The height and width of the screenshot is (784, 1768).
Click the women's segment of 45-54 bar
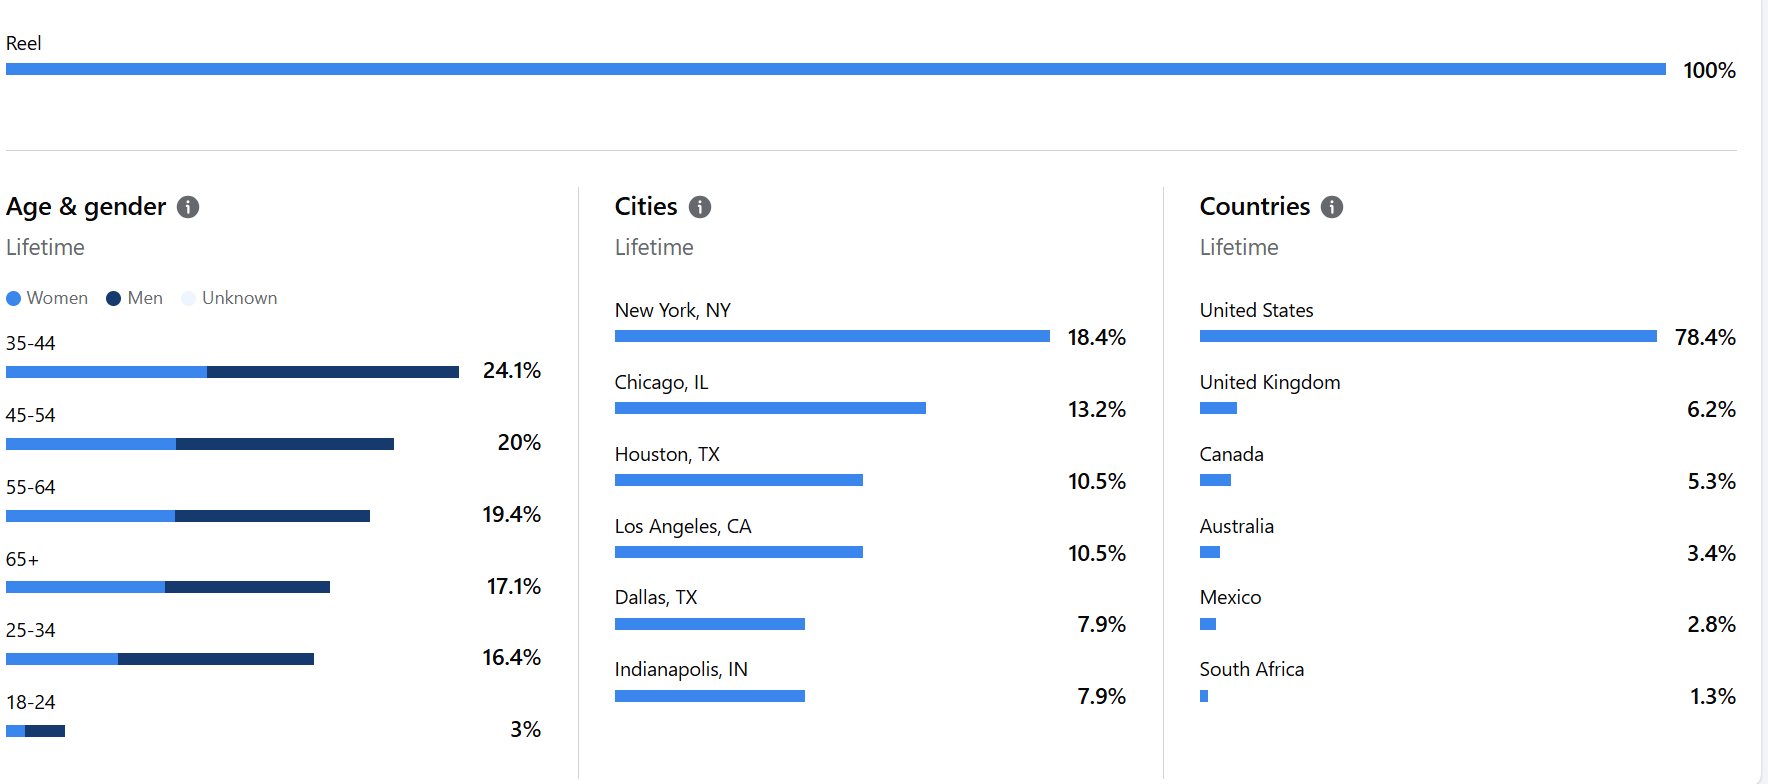91,444
